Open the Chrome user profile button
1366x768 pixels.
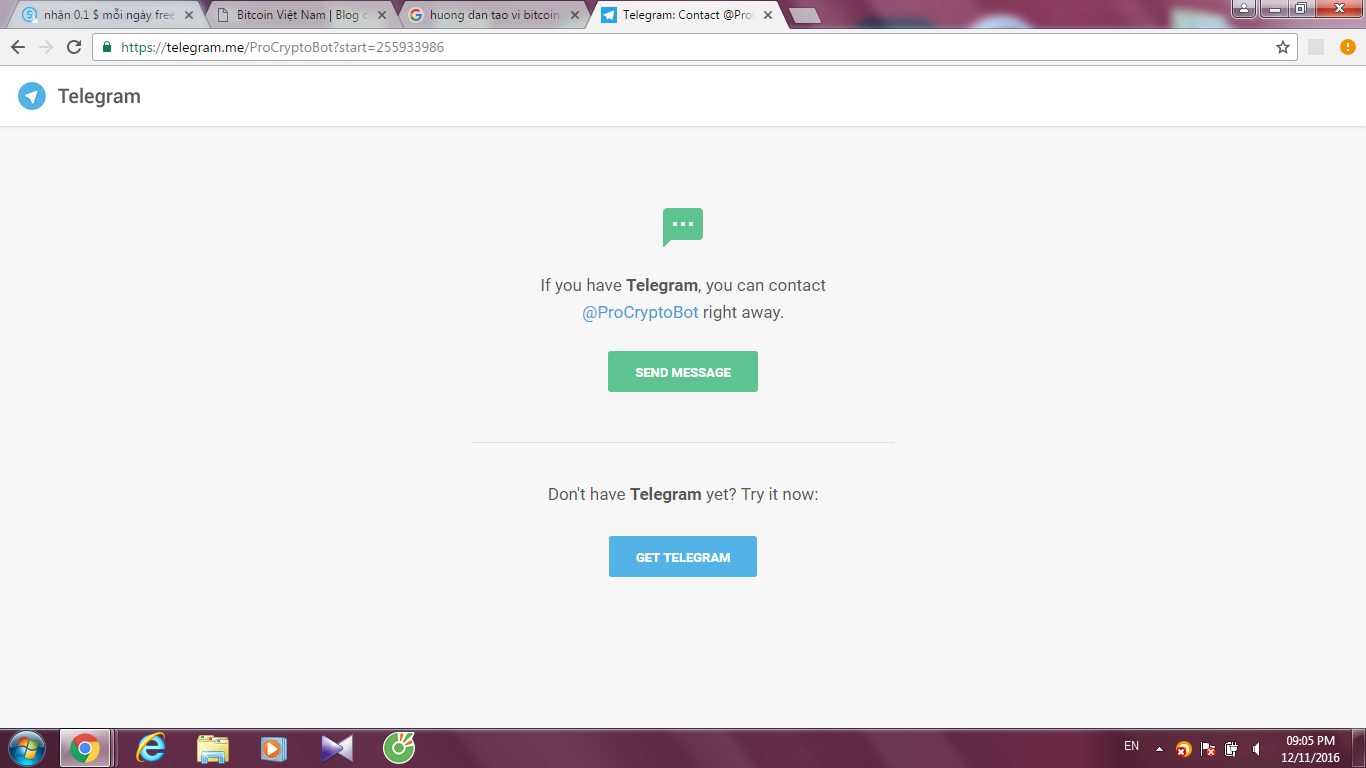(1244, 8)
